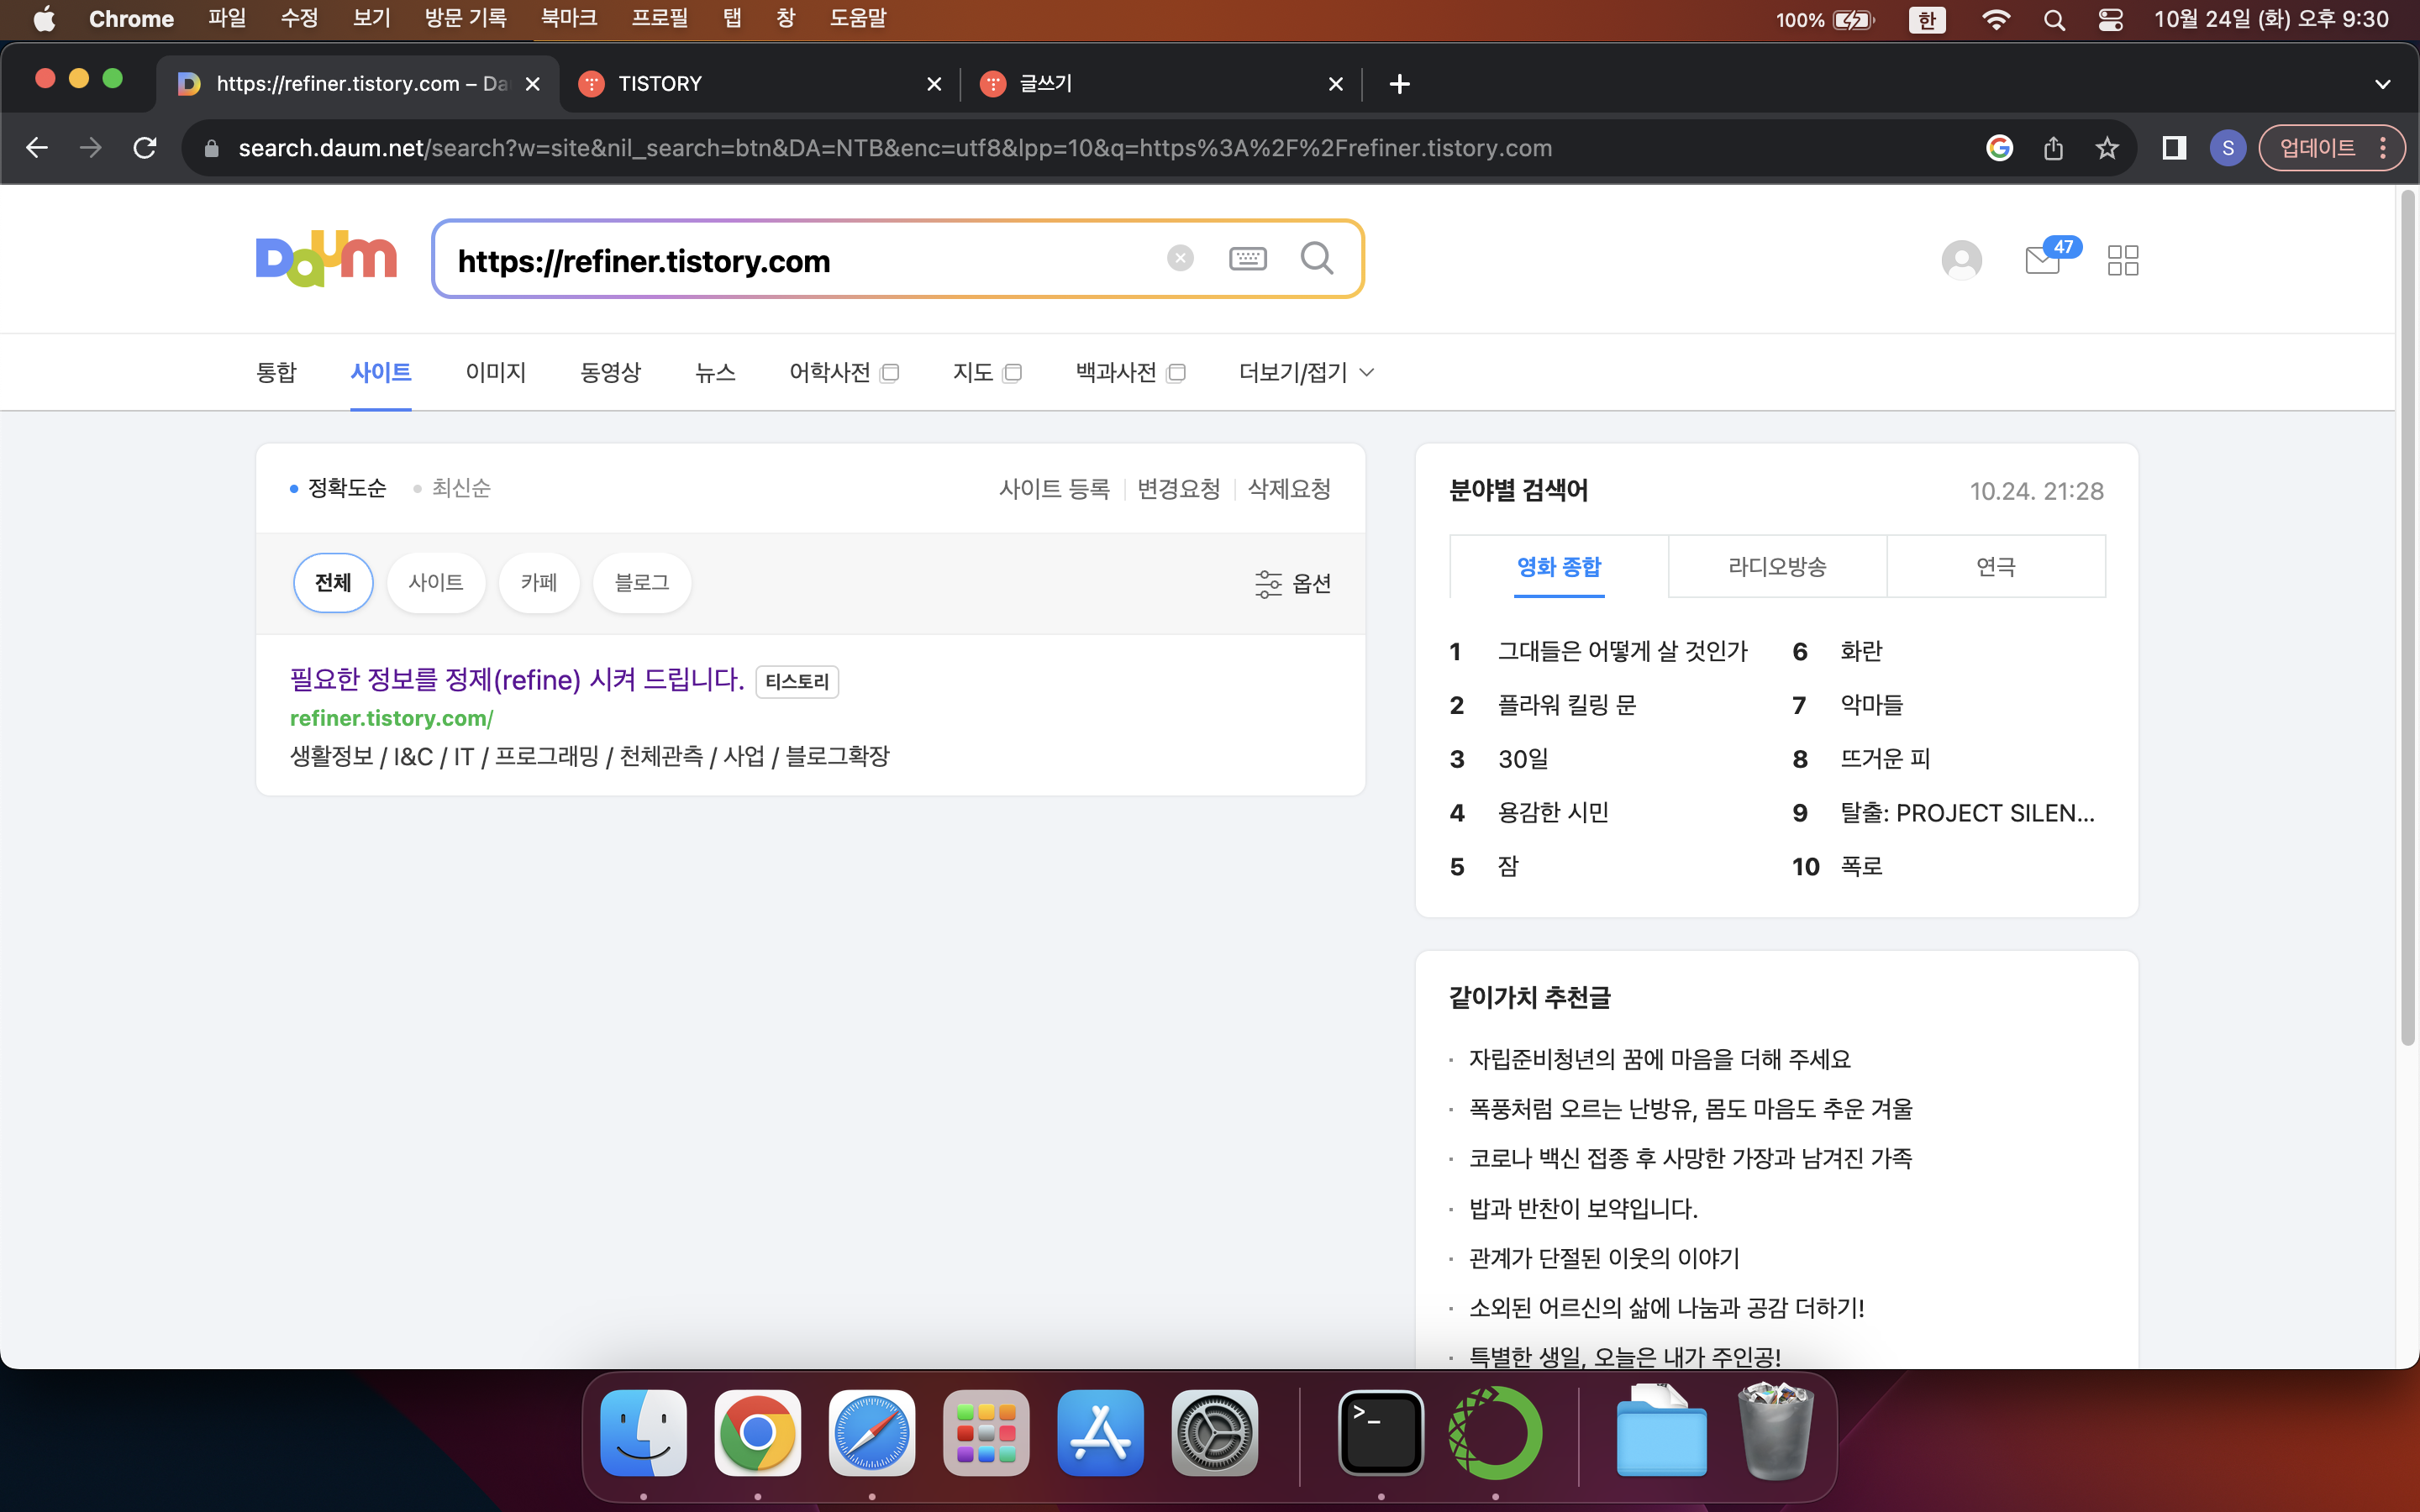Click inside the Daum search input field
The width and height of the screenshot is (2420, 1512).
click(x=800, y=260)
